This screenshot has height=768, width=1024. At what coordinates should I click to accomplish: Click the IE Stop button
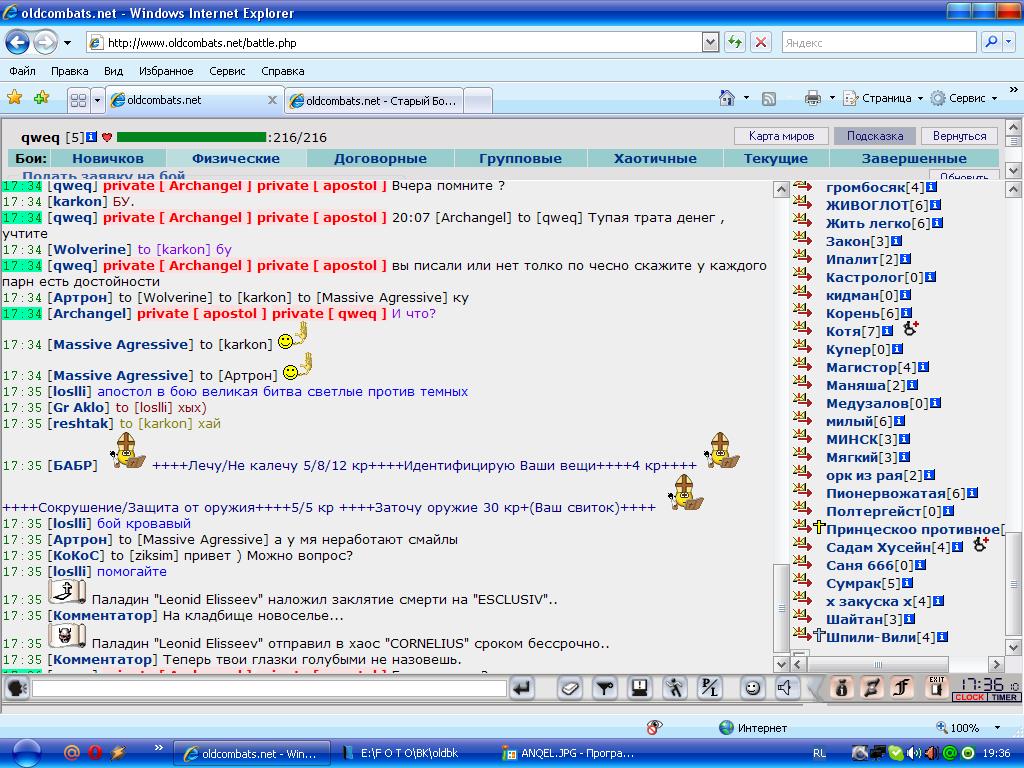tap(761, 42)
